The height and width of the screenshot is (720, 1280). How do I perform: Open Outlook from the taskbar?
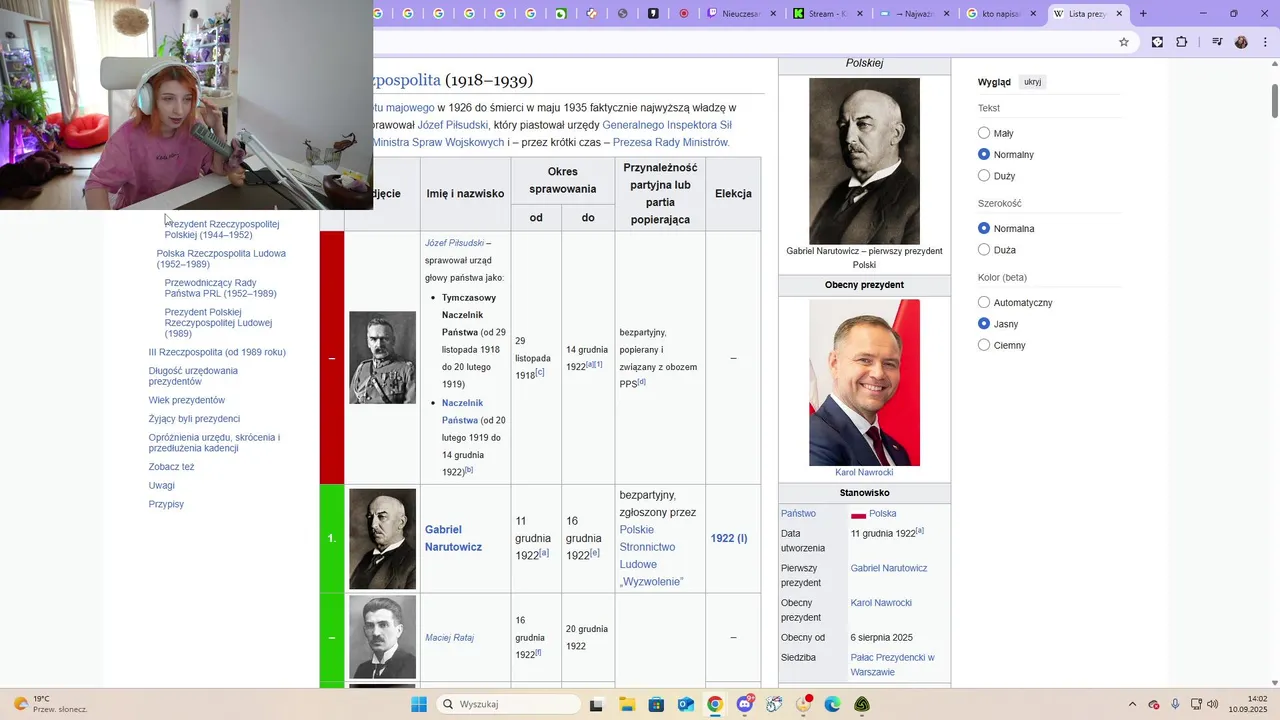point(685,704)
